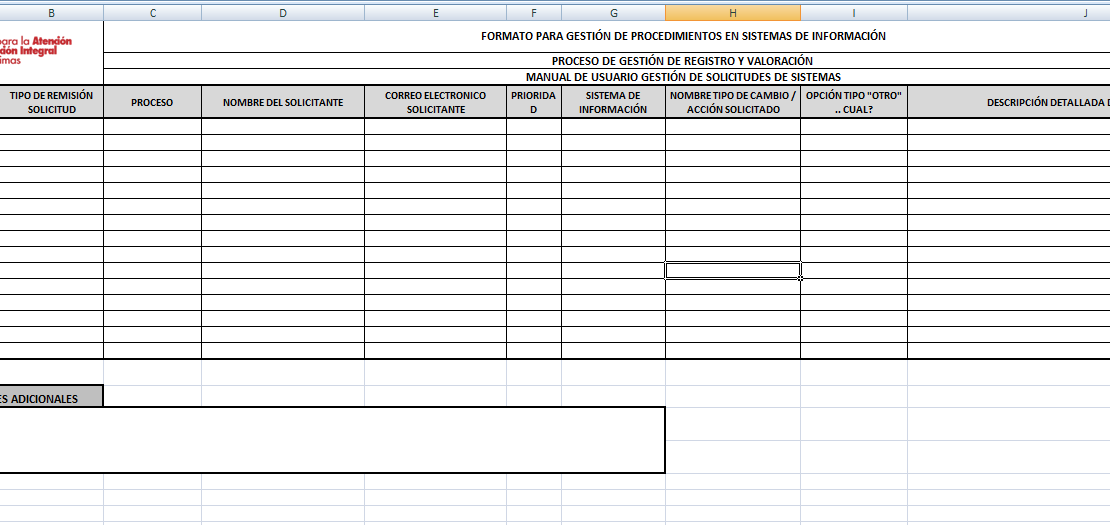1110x525 pixels.
Task: Click the DESCRIPCIÓN DETALLADA header cell
Action: [1008, 102]
